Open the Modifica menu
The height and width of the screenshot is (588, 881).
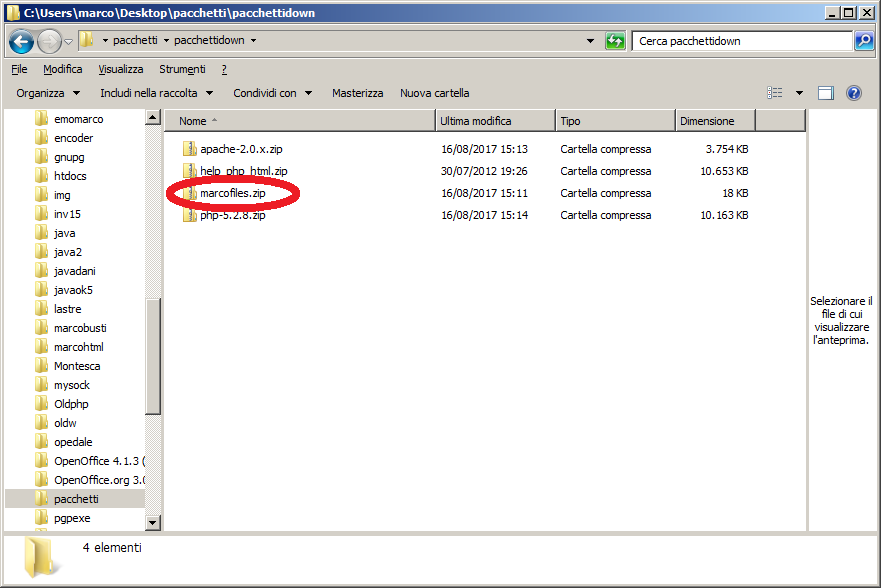coord(63,69)
